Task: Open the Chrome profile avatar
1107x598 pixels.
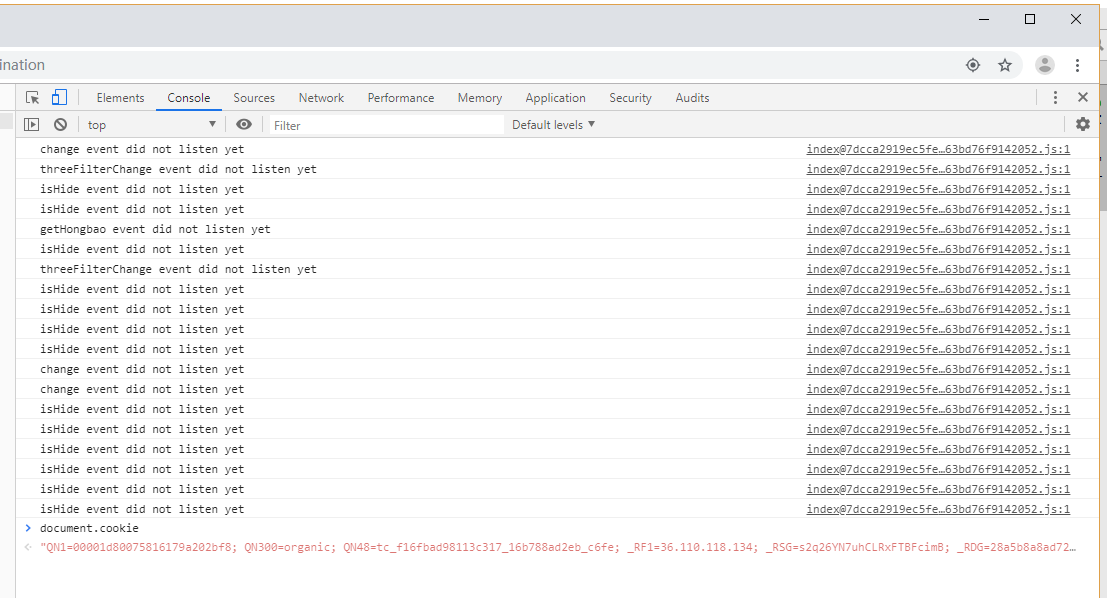Action: pos(1045,65)
